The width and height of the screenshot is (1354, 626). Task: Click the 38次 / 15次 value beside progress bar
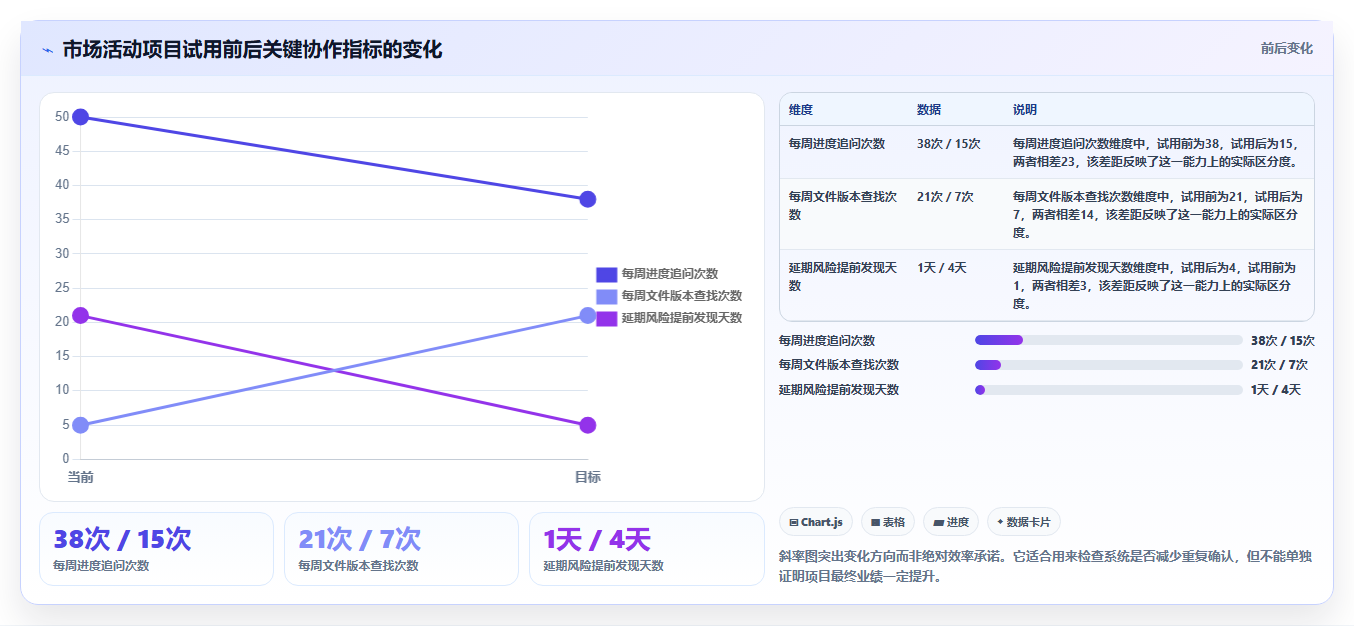(x=1283, y=340)
